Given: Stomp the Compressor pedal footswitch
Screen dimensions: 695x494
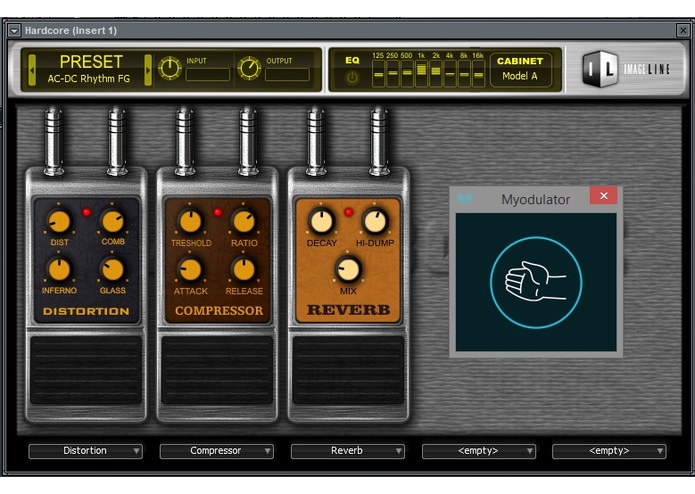Looking at the screenshot, I should 217,370.
